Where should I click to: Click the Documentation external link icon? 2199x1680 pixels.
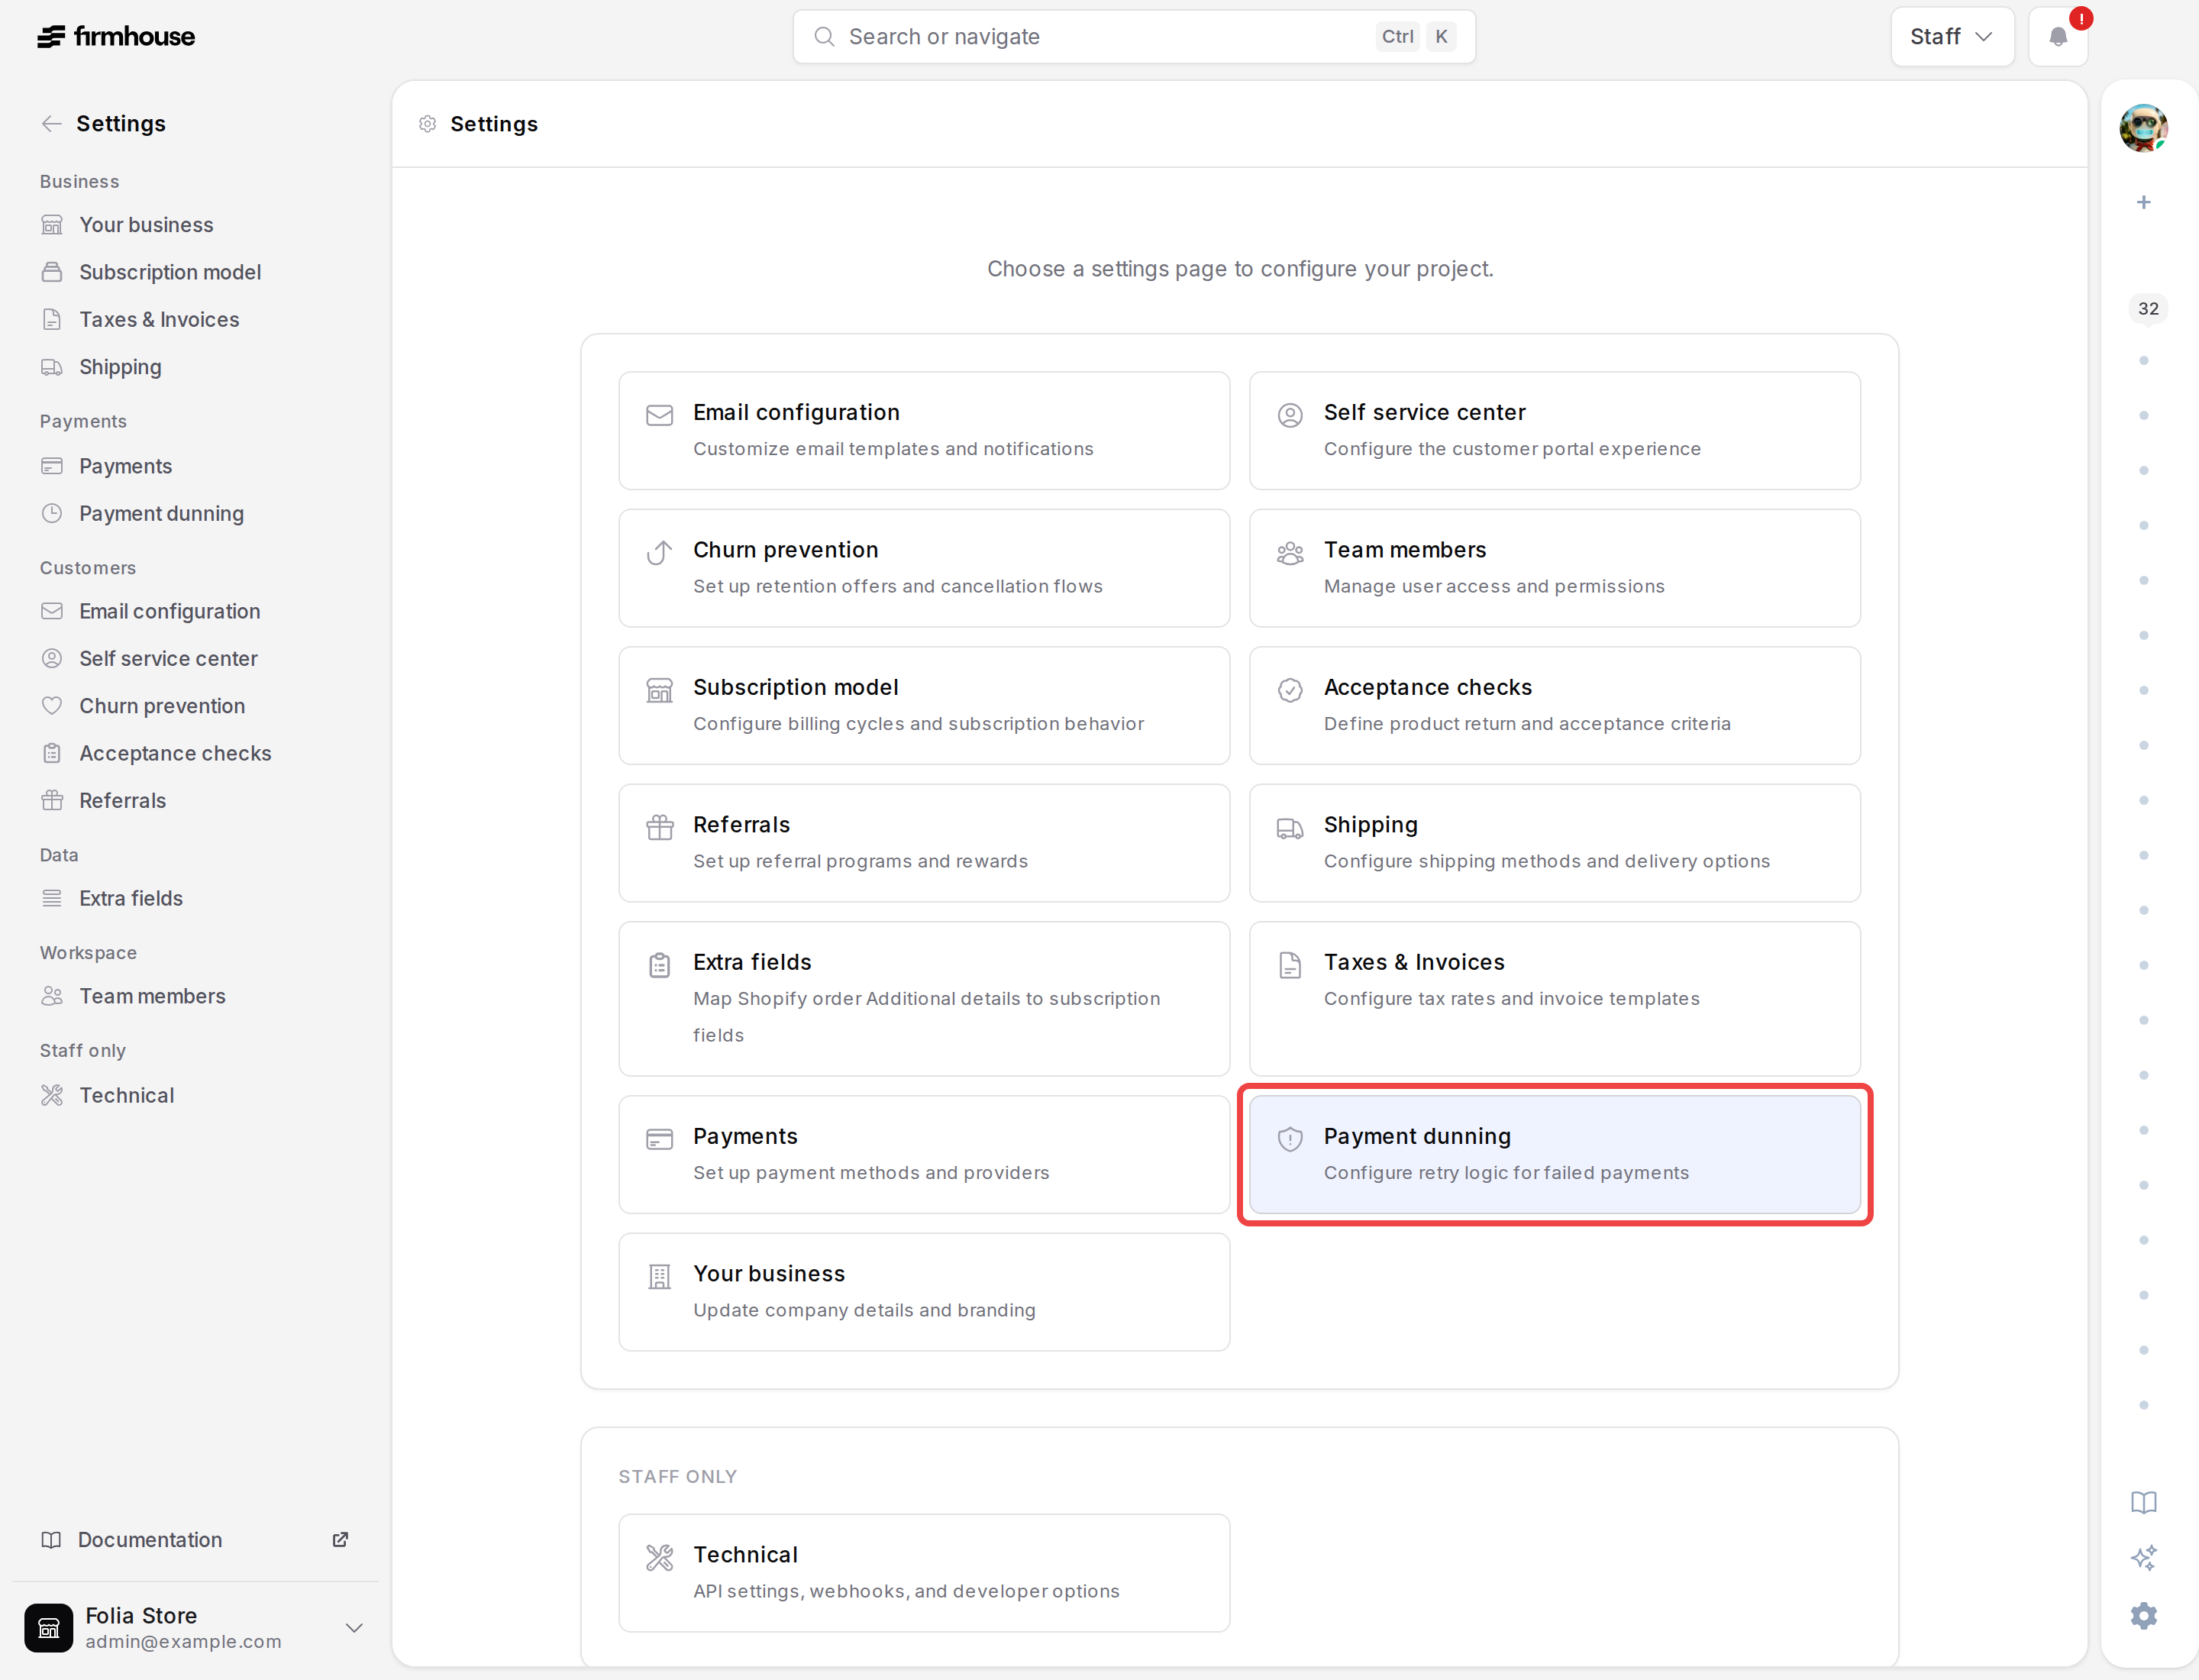340,1539
